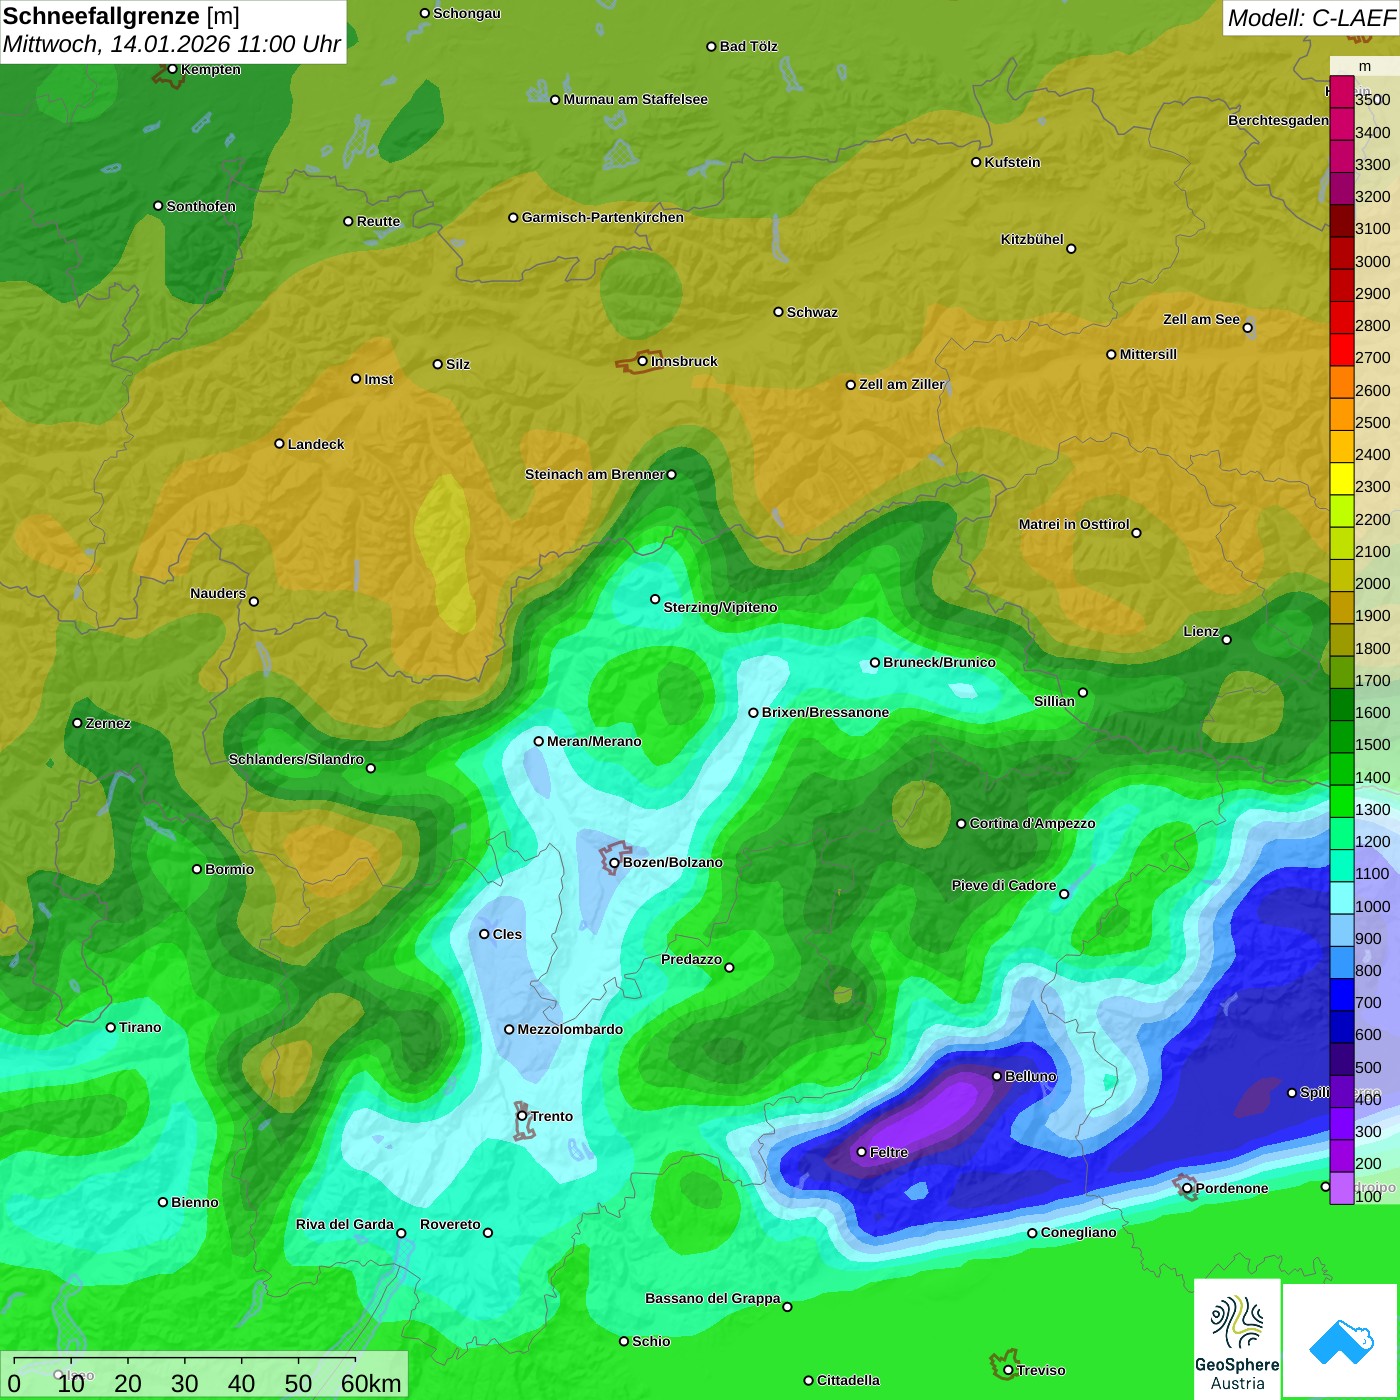
Task: Click the Modell: C-LAEF label
Action: 1311,18
